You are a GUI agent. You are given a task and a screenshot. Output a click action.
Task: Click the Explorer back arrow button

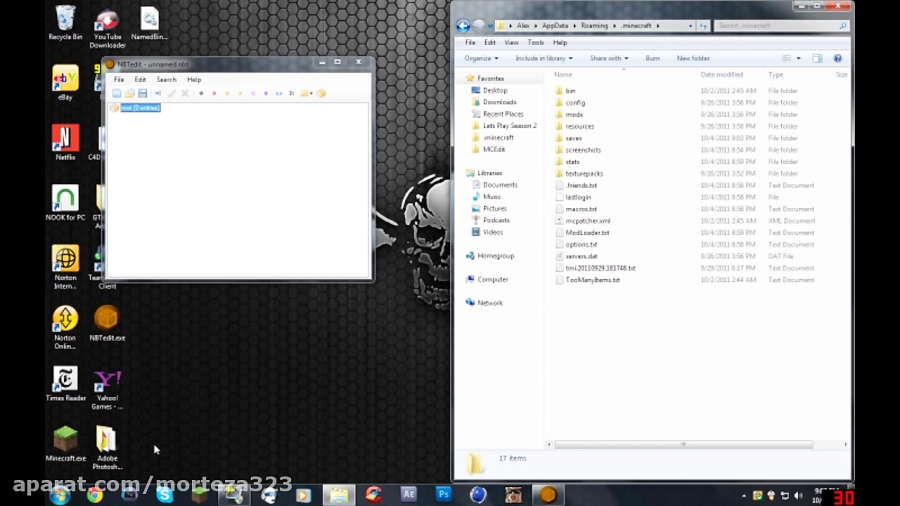pos(463,26)
